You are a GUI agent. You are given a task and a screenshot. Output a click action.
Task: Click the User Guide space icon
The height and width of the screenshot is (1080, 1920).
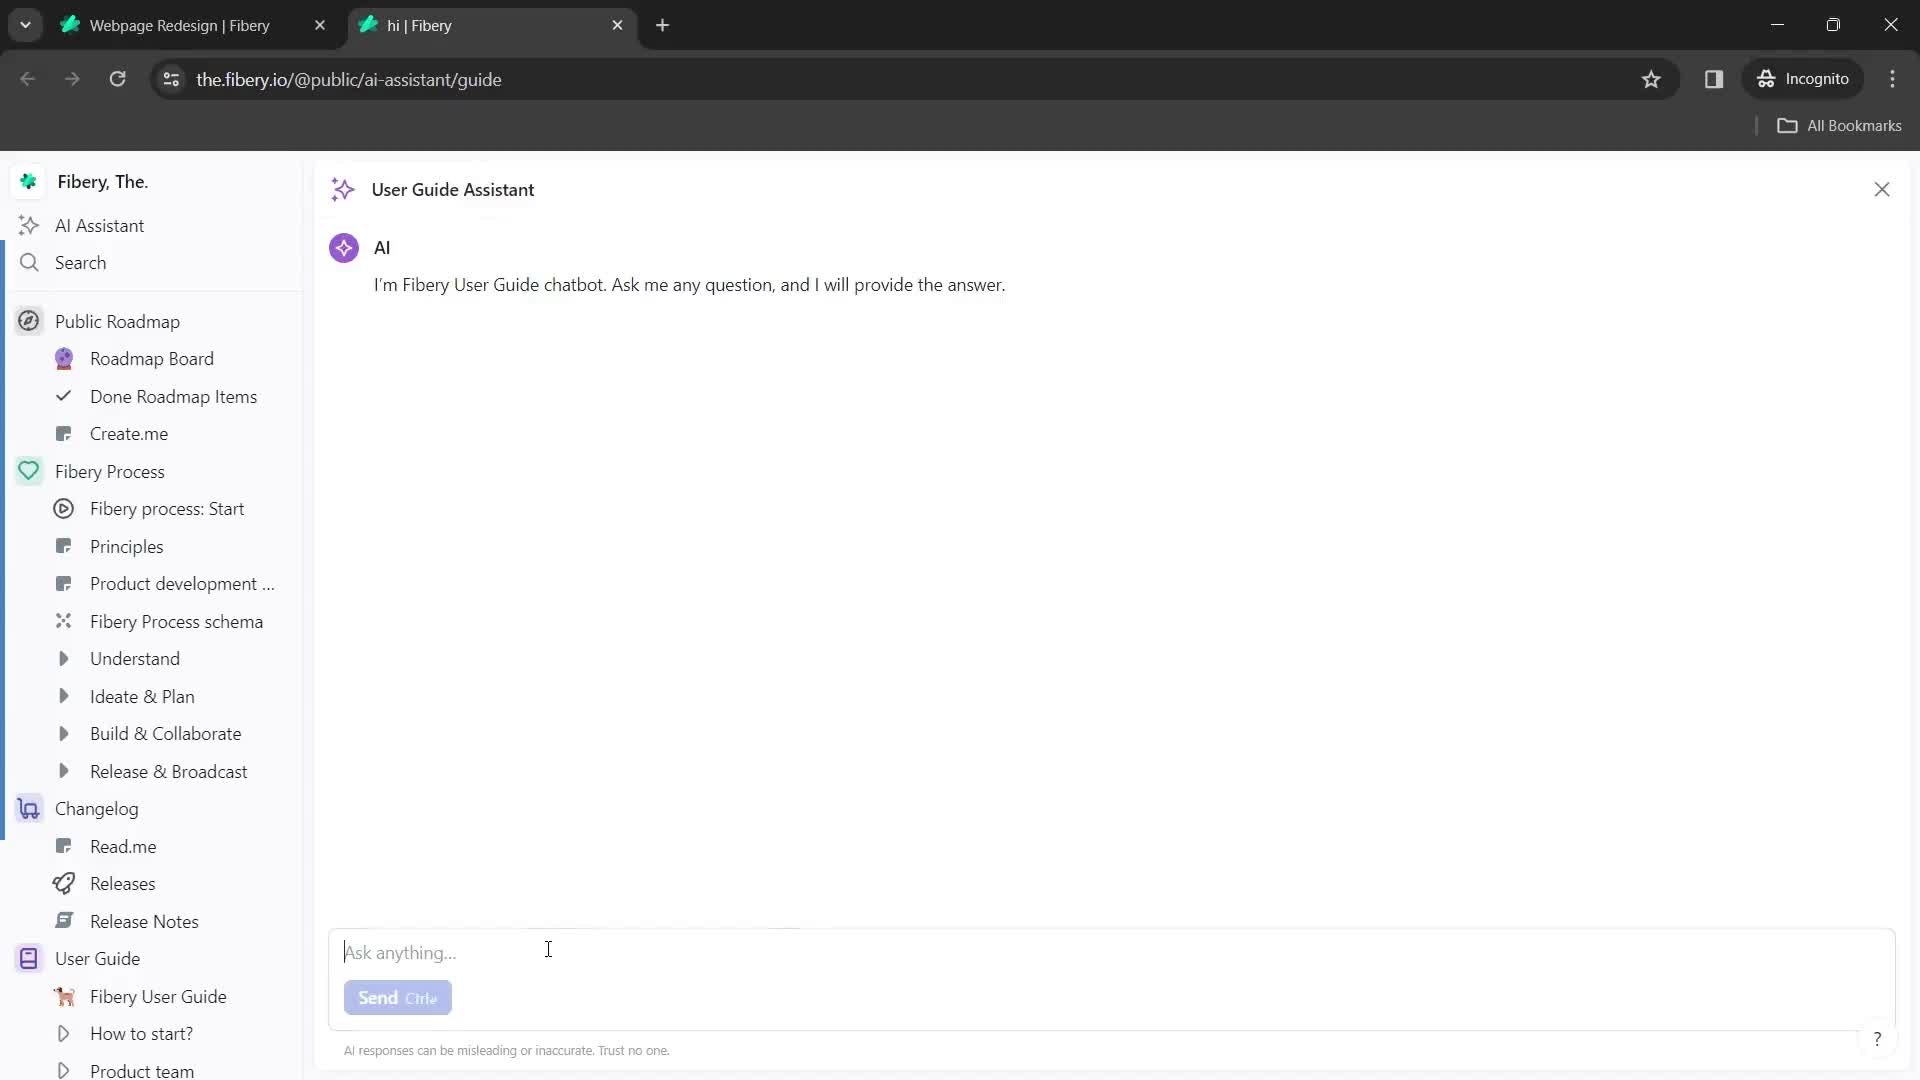click(29, 959)
